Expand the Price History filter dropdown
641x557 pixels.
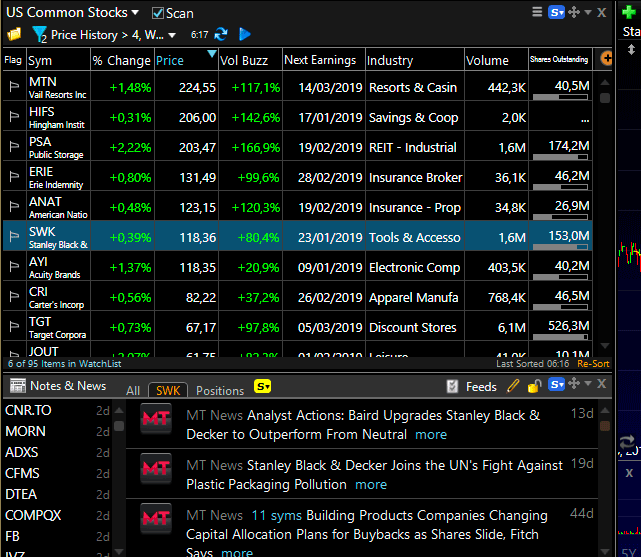pos(172,36)
